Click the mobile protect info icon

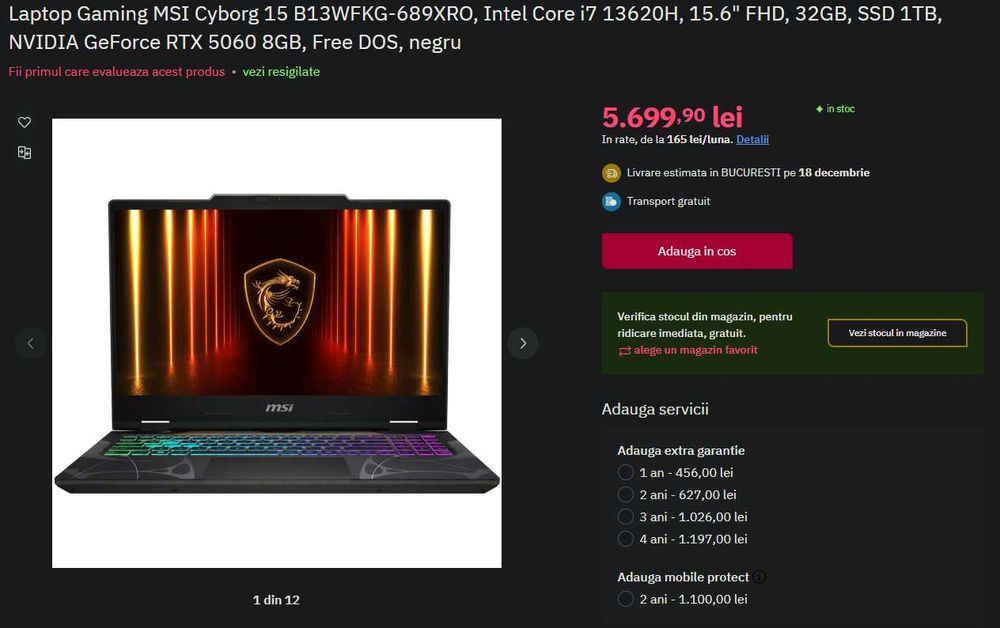click(x=759, y=577)
